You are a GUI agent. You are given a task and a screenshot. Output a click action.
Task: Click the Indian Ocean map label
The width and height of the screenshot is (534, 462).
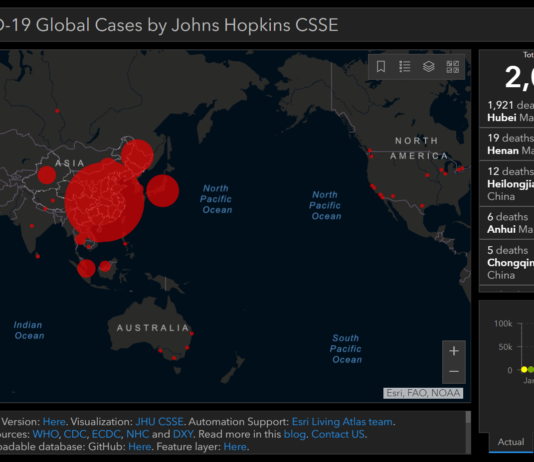pos(29,330)
